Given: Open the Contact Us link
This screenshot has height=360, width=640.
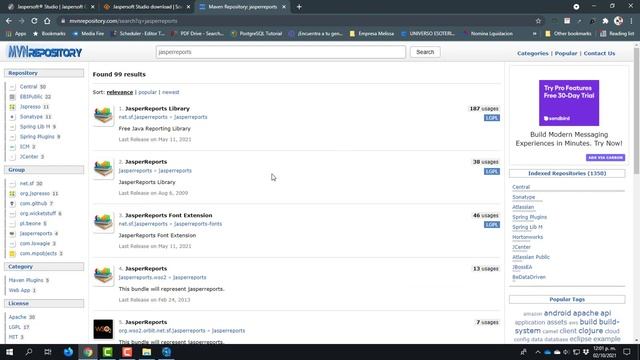Looking at the screenshot, I should 599,53.
